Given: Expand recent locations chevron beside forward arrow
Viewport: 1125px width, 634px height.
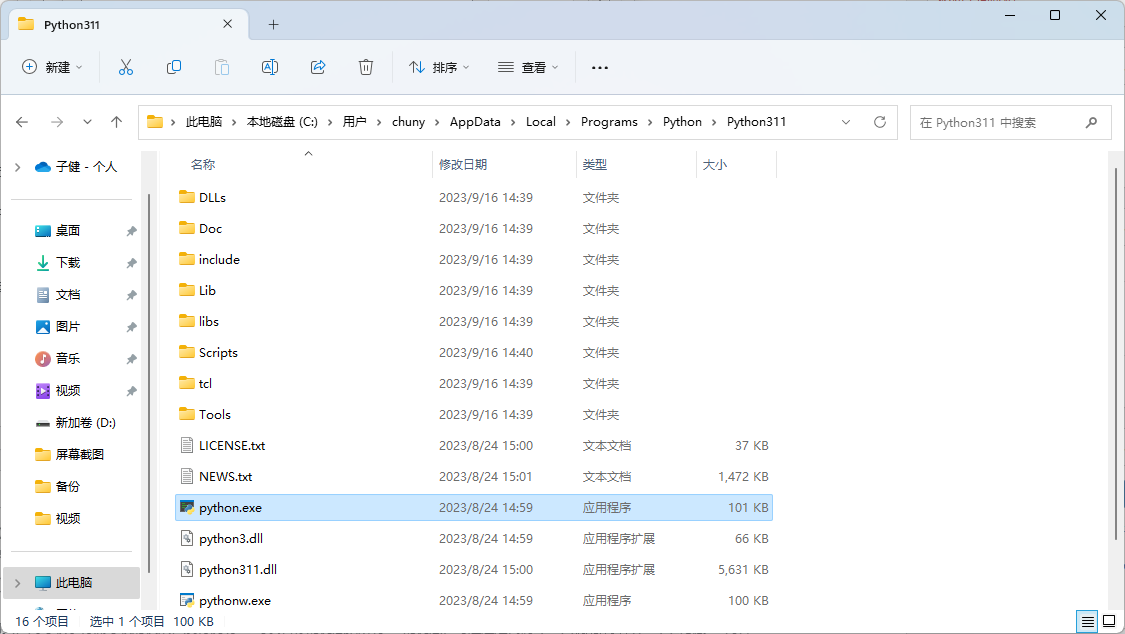Looking at the screenshot, I should (x=87, y=122).
